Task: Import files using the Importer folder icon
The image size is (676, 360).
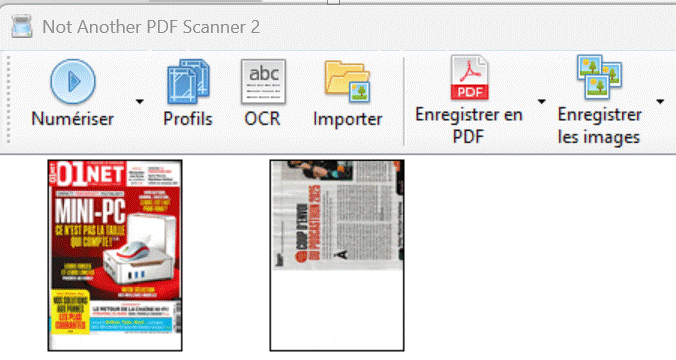Action: point(347,81)
